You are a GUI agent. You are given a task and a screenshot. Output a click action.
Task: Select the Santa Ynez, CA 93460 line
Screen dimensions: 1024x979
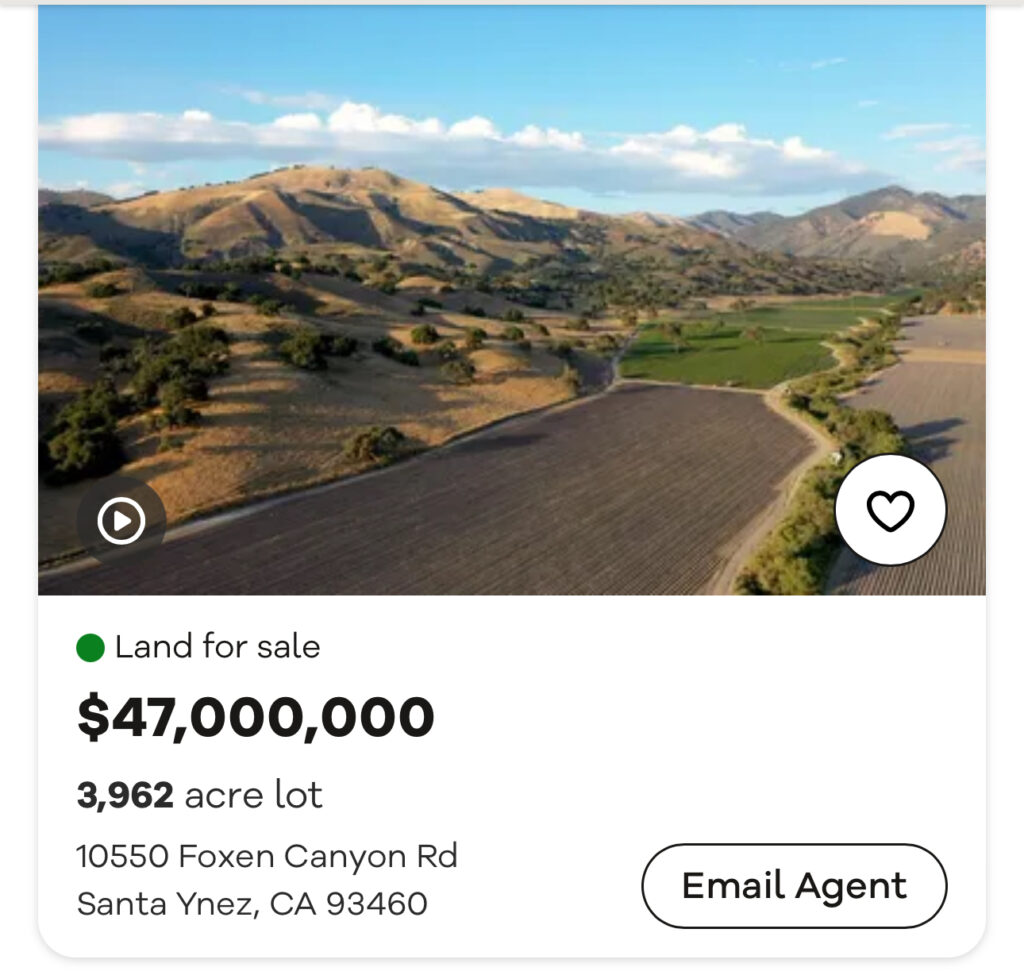(x=252, y=904)
